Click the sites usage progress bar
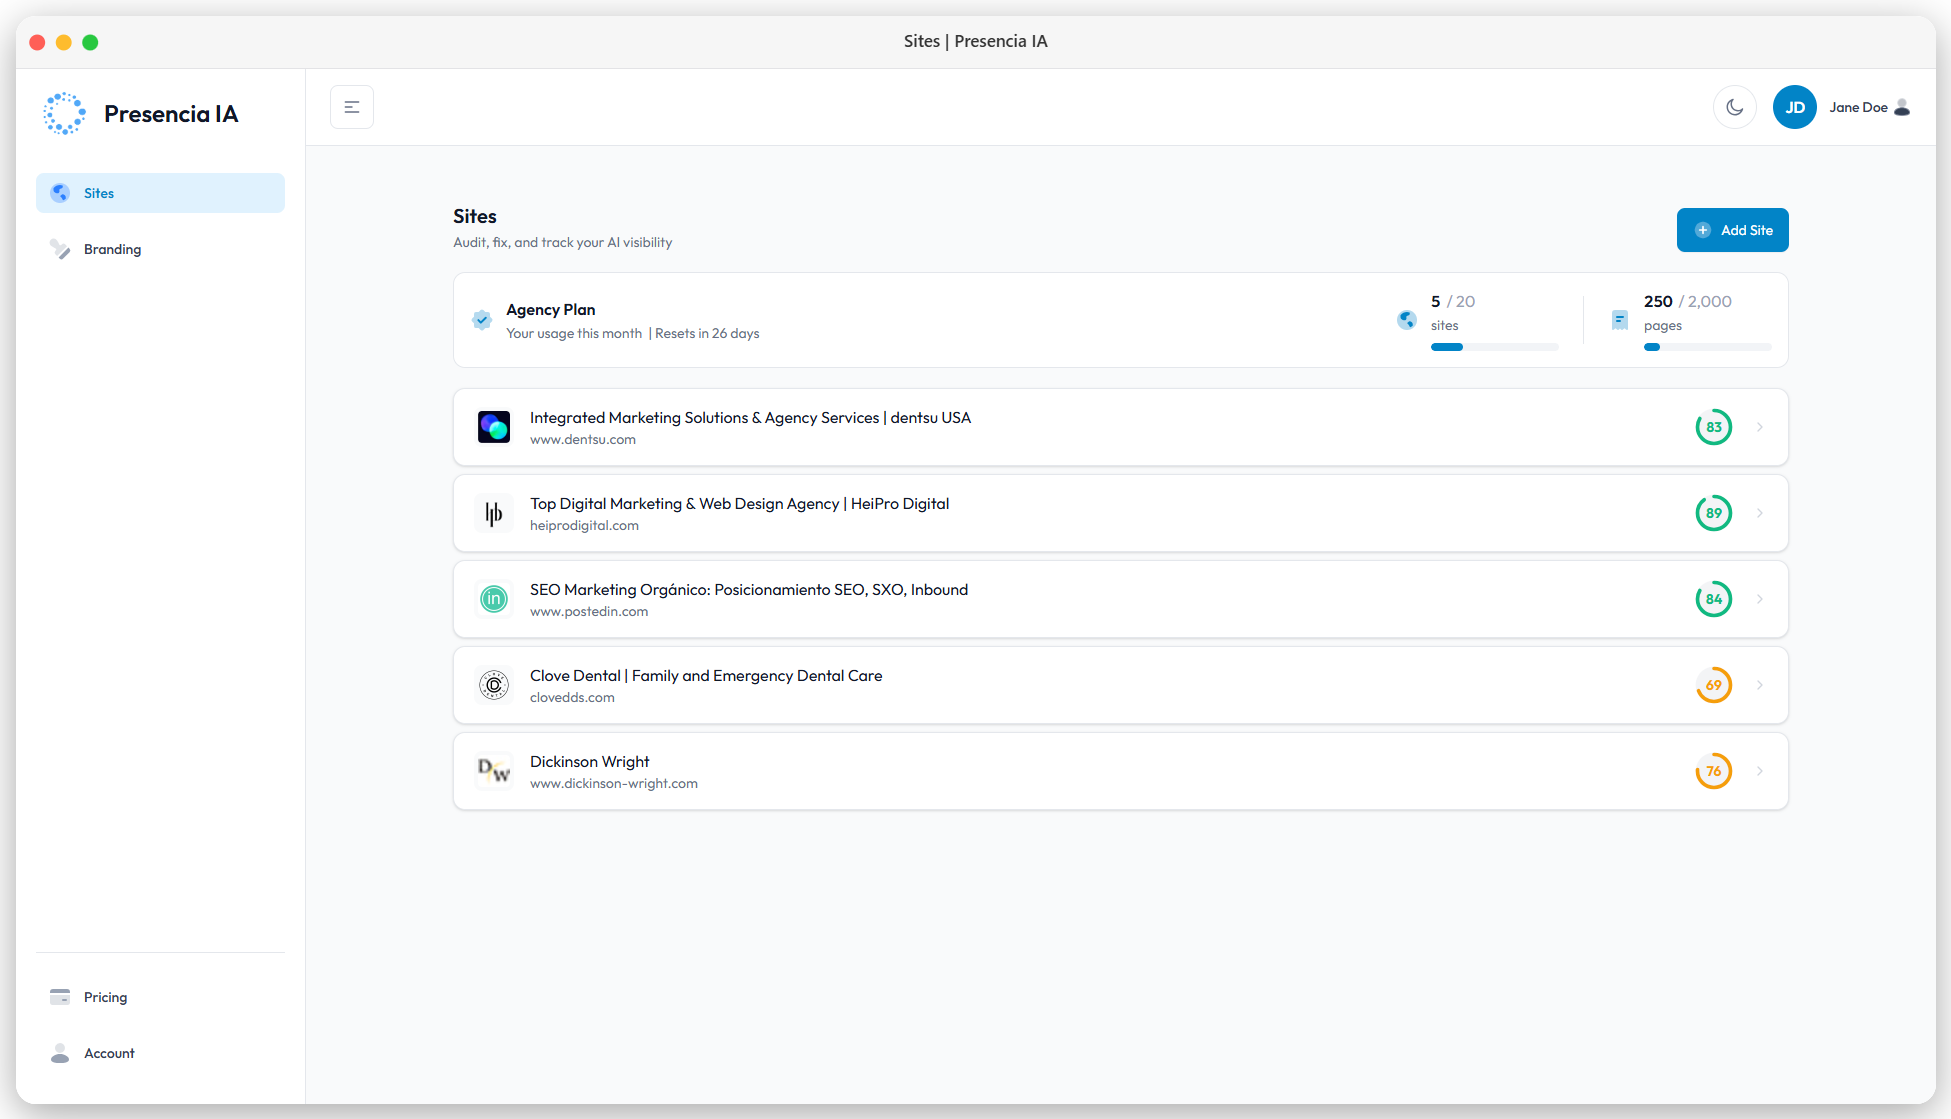Viewport: 1951px width, 1119px height. point(1494,347)
